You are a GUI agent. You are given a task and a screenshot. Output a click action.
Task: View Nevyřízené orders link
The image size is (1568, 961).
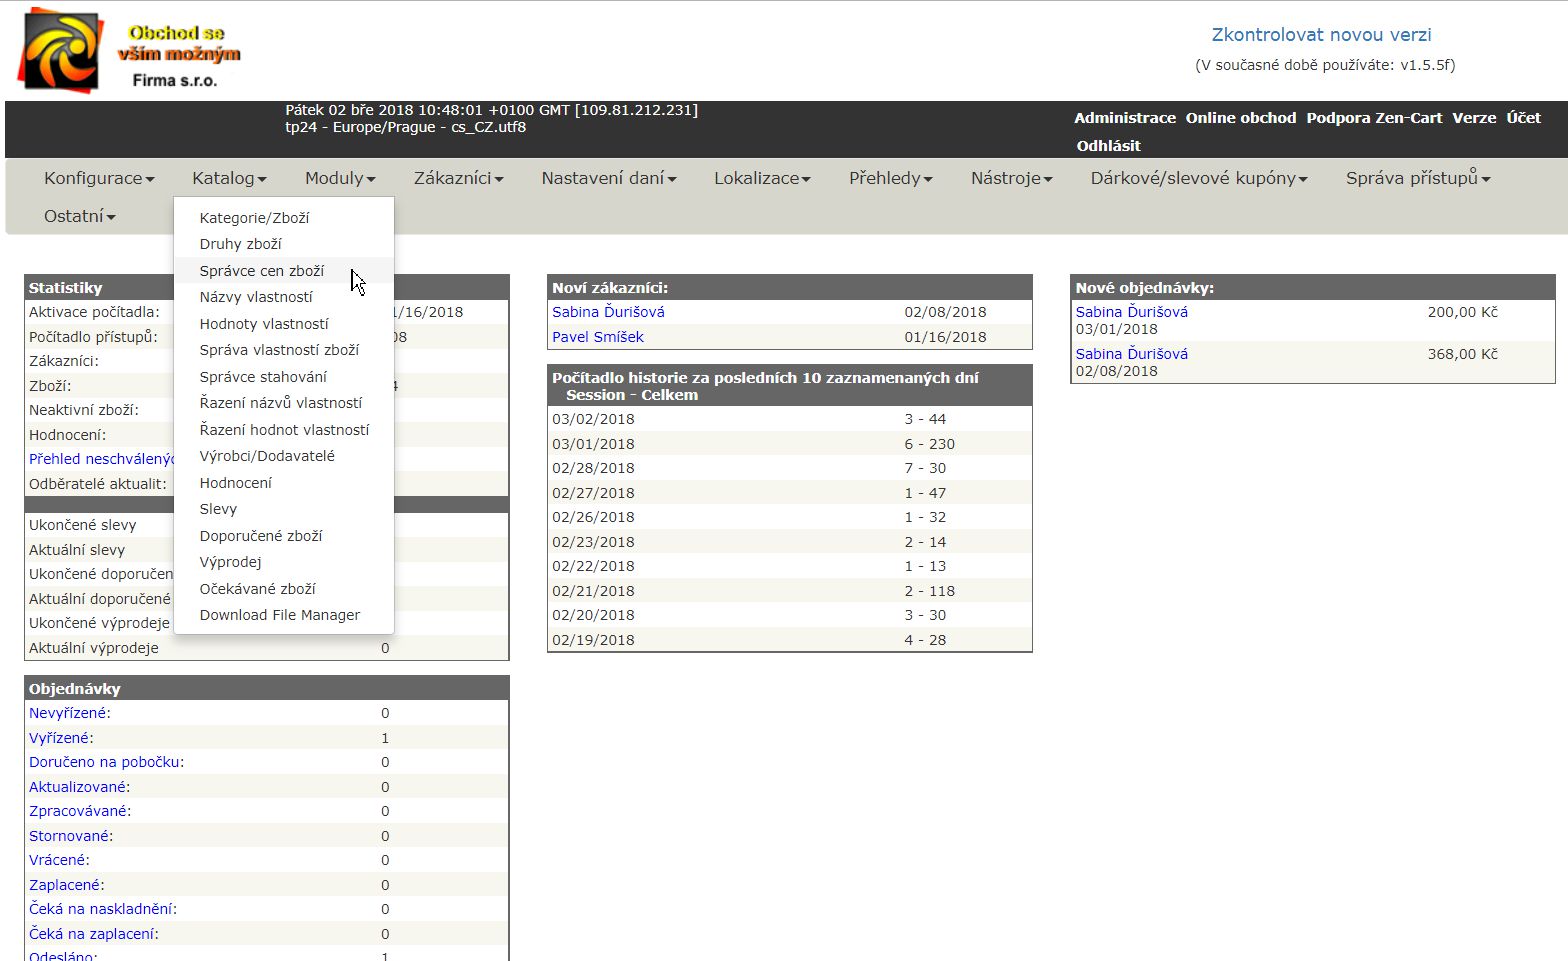pos(69,713)
